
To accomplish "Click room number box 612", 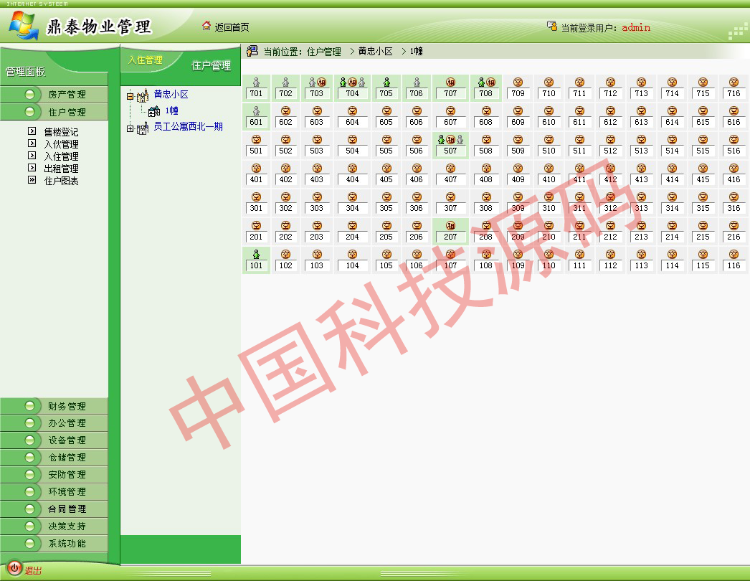I will pyautogui.click(x=610, y=122).
